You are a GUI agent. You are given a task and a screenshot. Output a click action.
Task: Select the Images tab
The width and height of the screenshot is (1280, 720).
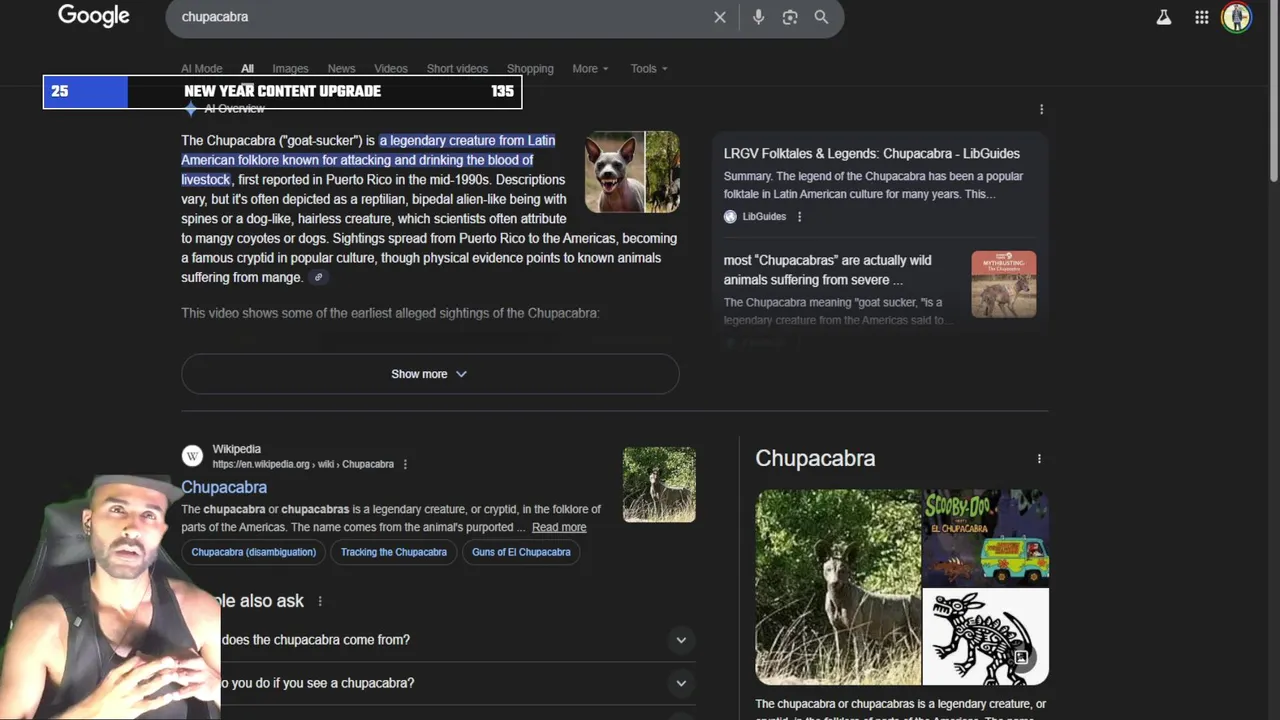(x=290, y=69)
